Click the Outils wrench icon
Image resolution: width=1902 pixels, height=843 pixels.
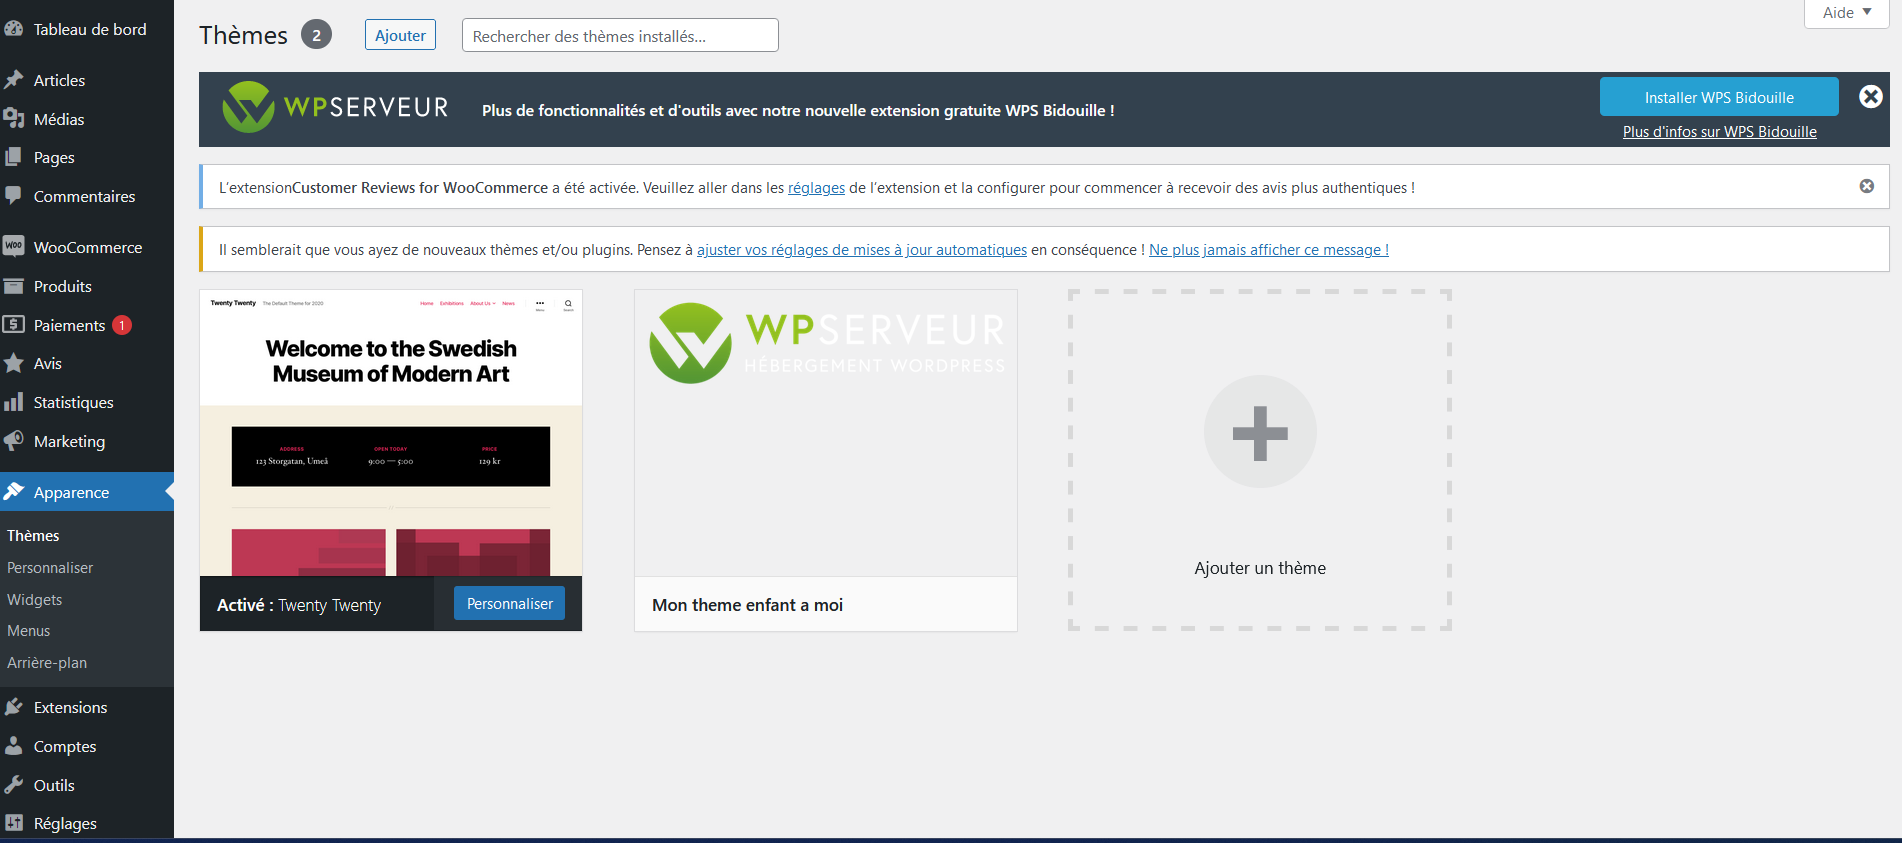[x=13, y=785]
